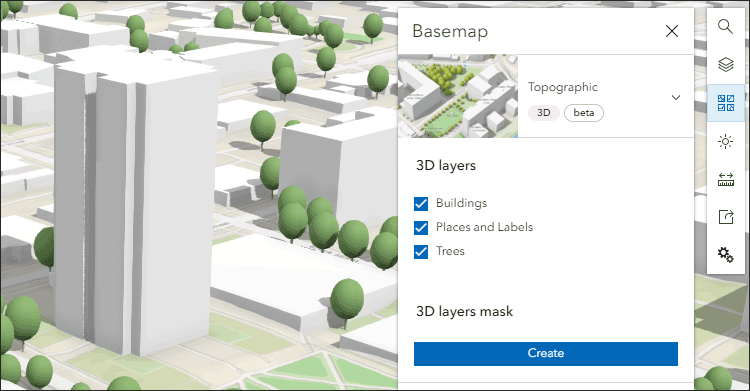The height and width of the screenshot is (391, 750).
Task: Open the Layers panel icon
Action: (x=726, y=64)
